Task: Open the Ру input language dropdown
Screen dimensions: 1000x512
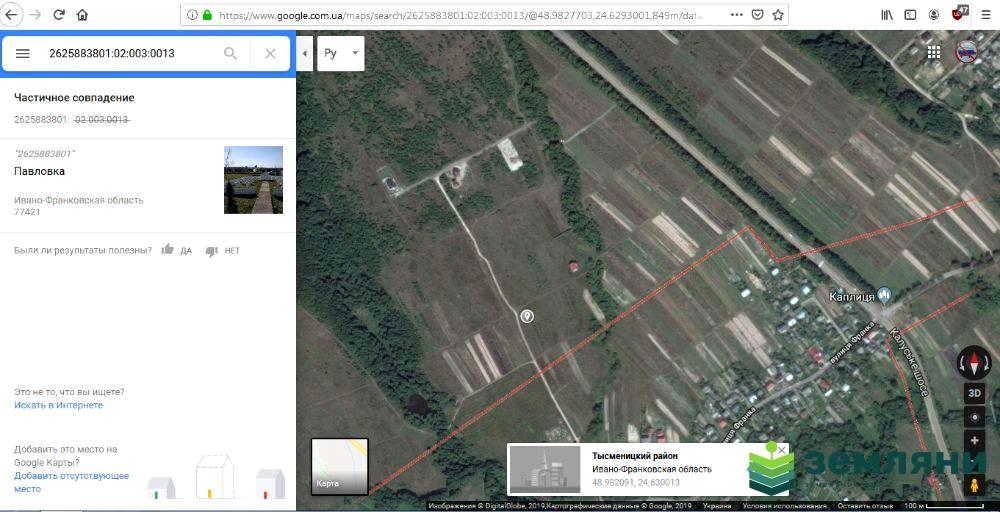Action: (x=340, y=53)
